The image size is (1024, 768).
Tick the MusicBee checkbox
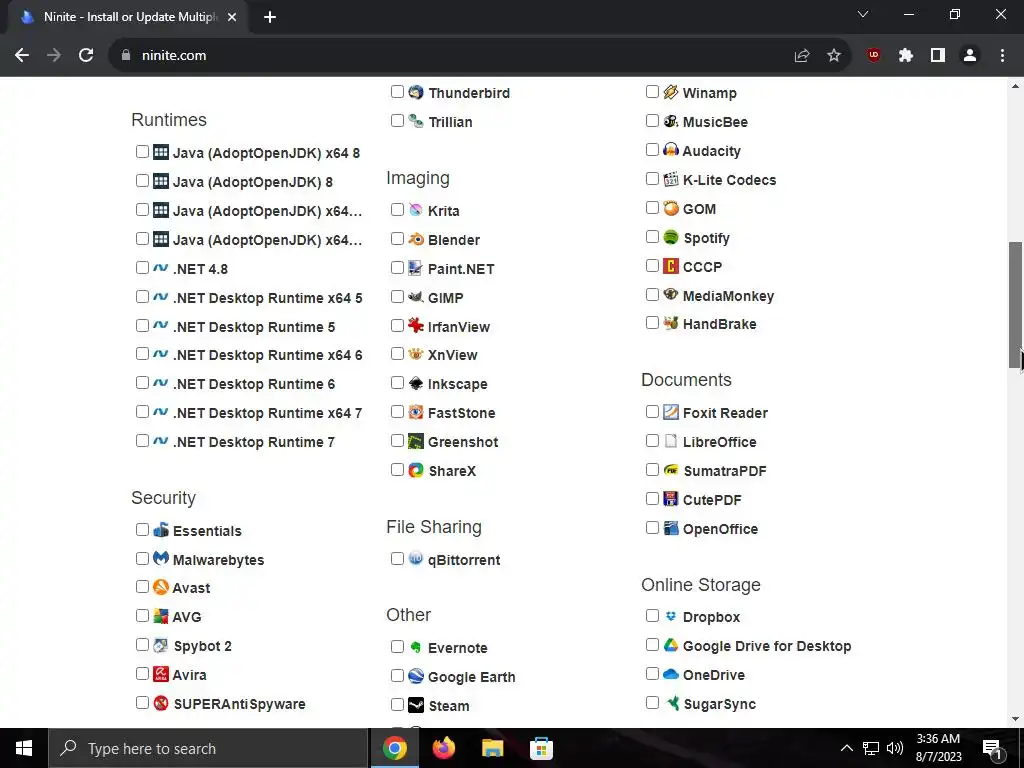tap(652, 121)
